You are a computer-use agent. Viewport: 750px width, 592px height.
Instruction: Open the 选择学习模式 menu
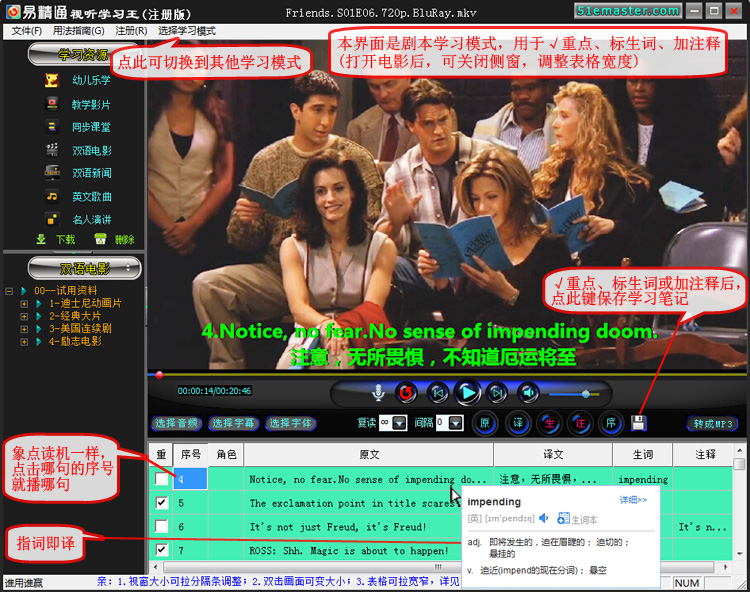tap(186, 31)
